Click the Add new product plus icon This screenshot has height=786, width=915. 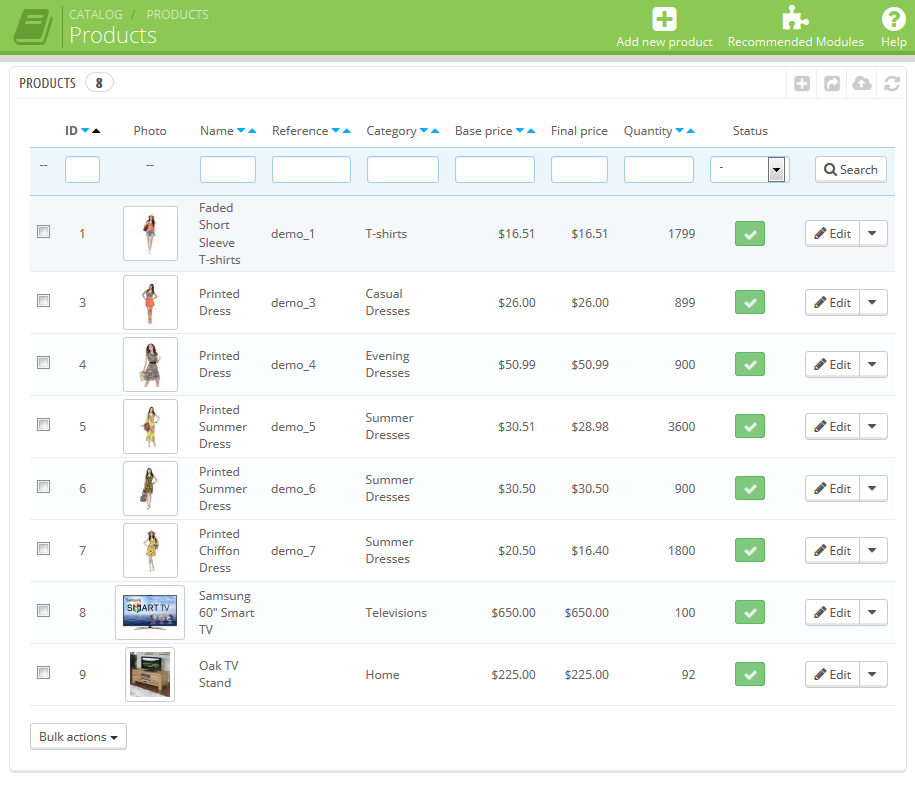(664, 19)
